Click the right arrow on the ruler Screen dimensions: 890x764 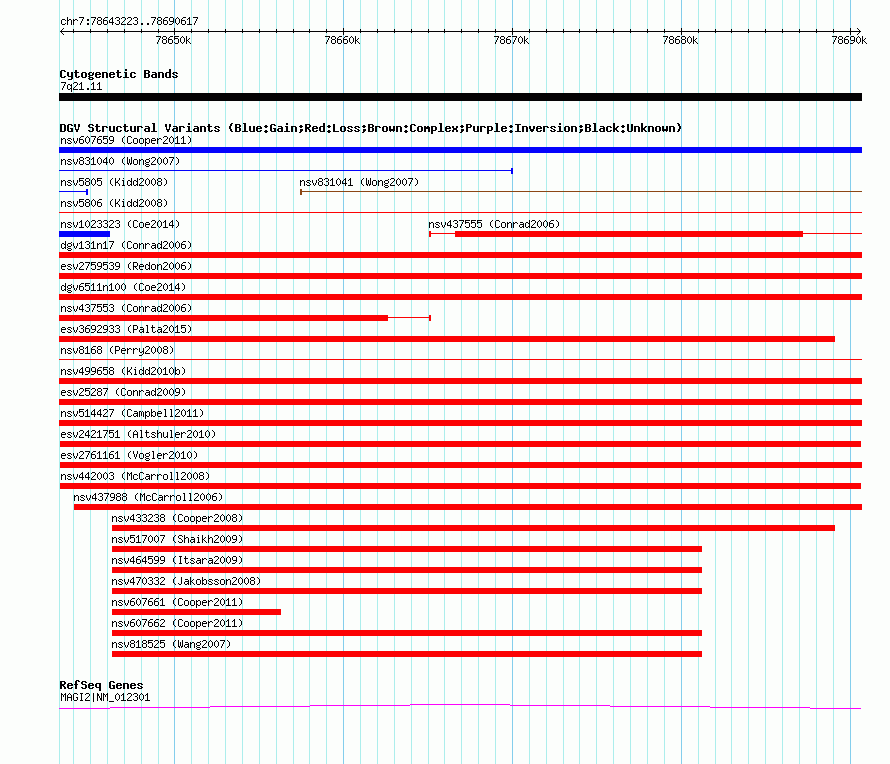coord(858,31)
